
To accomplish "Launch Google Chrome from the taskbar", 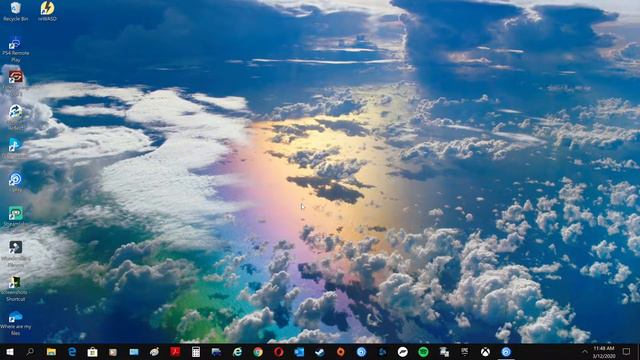I will [258, 352].
